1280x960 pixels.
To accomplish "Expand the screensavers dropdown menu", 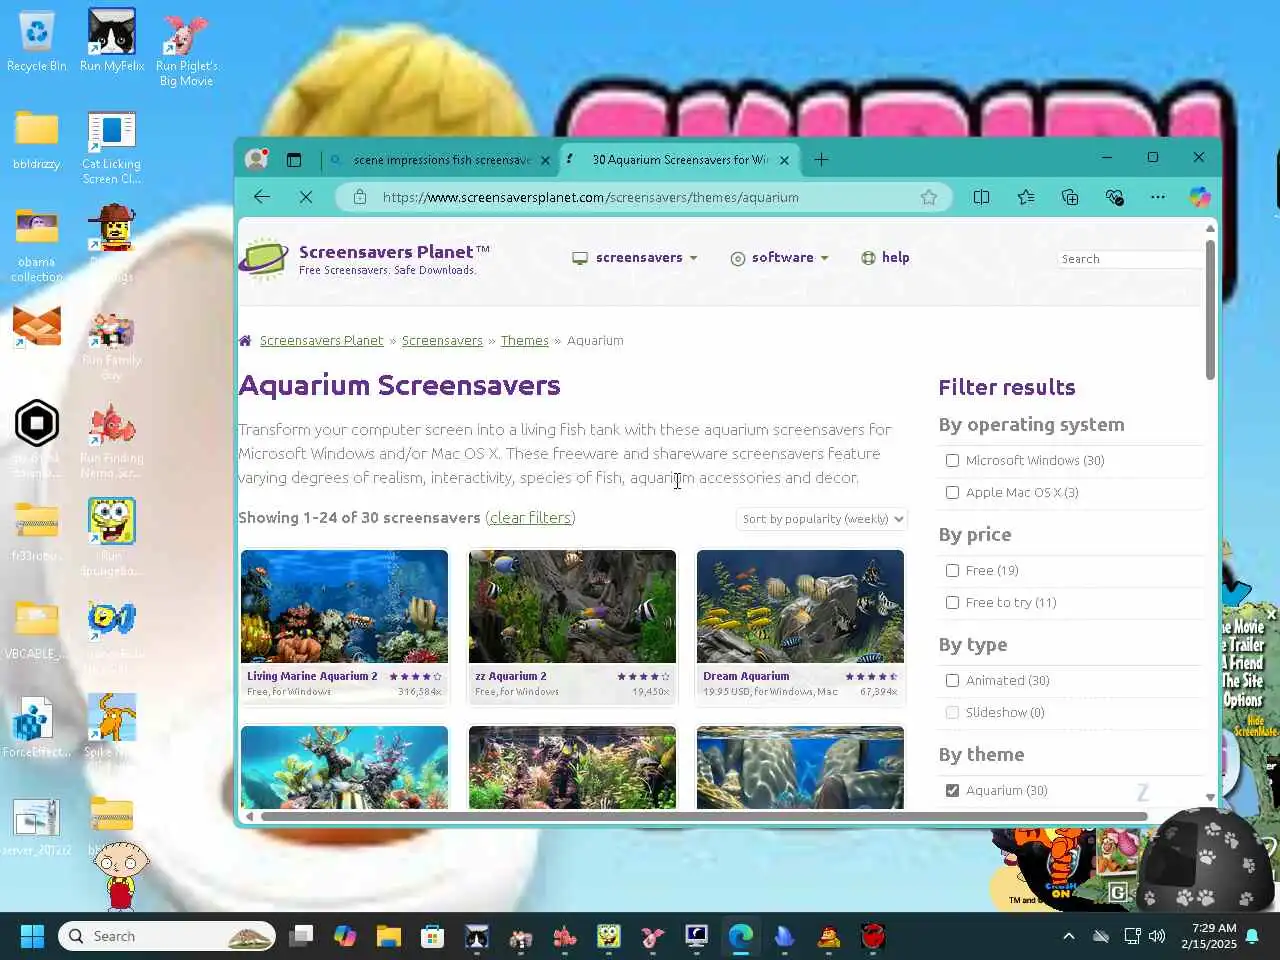I will pos(634,258).
